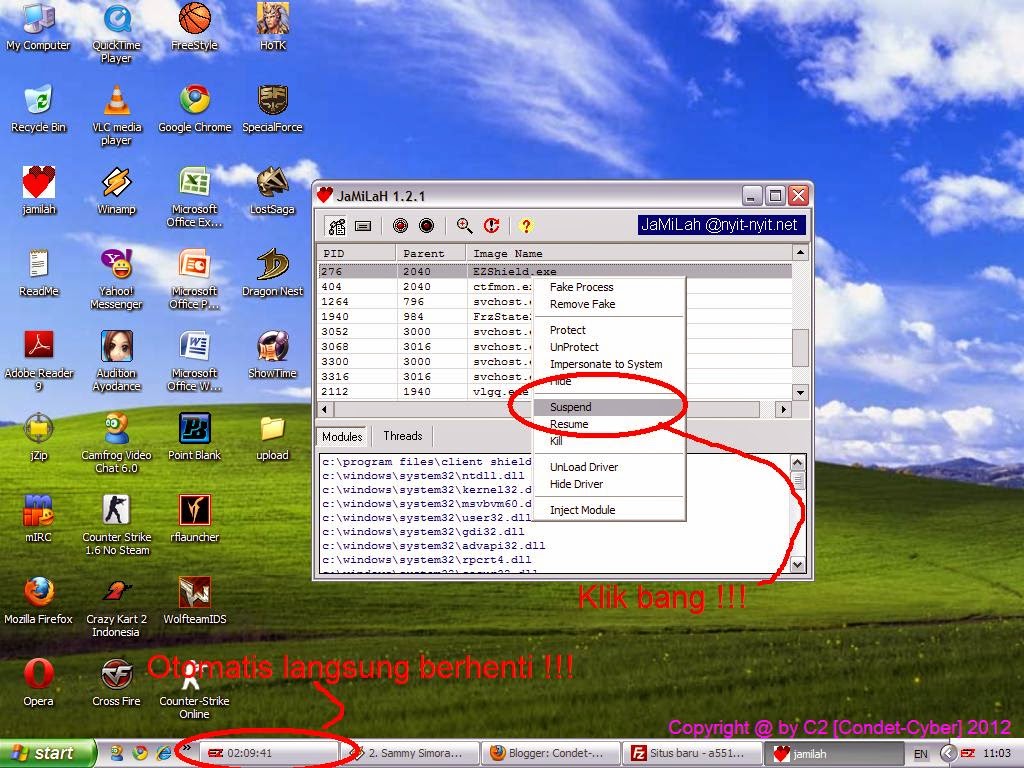Select the Counter Strike 1.6 No Steam icon
The width and height of the screenshot is (1024, 768).
tap(116, 525)
